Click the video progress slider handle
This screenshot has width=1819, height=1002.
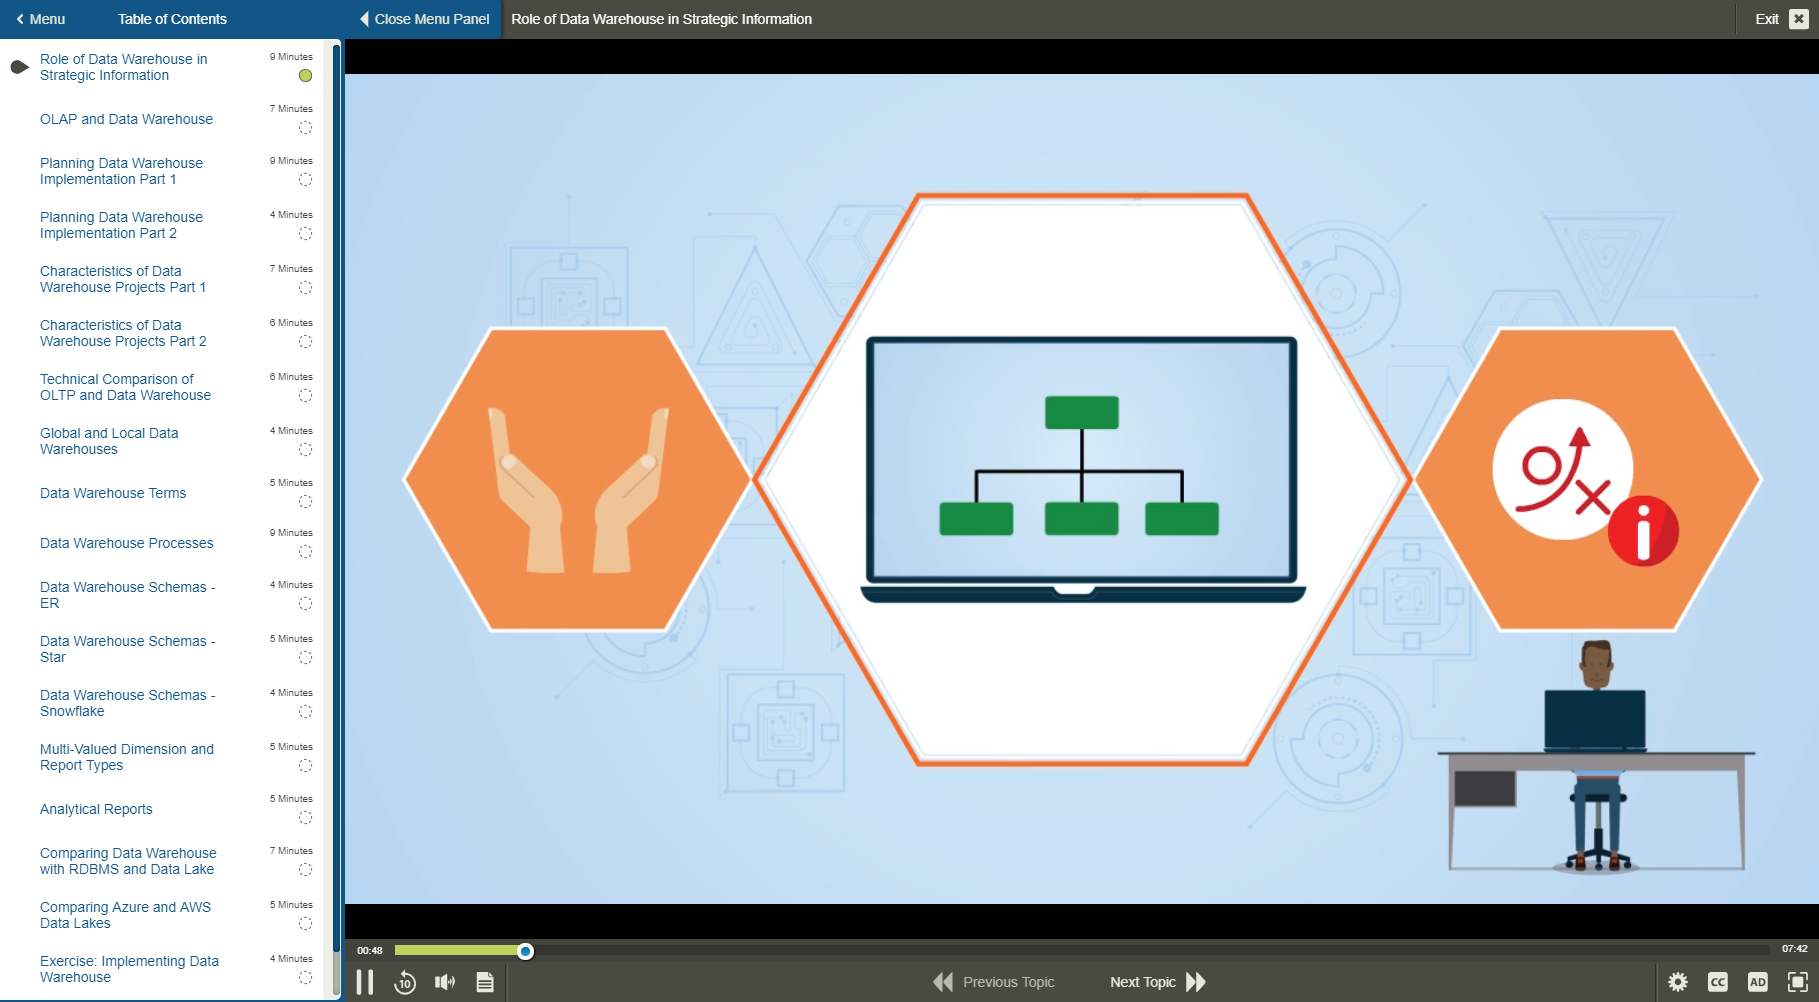[x=525, y=951]
